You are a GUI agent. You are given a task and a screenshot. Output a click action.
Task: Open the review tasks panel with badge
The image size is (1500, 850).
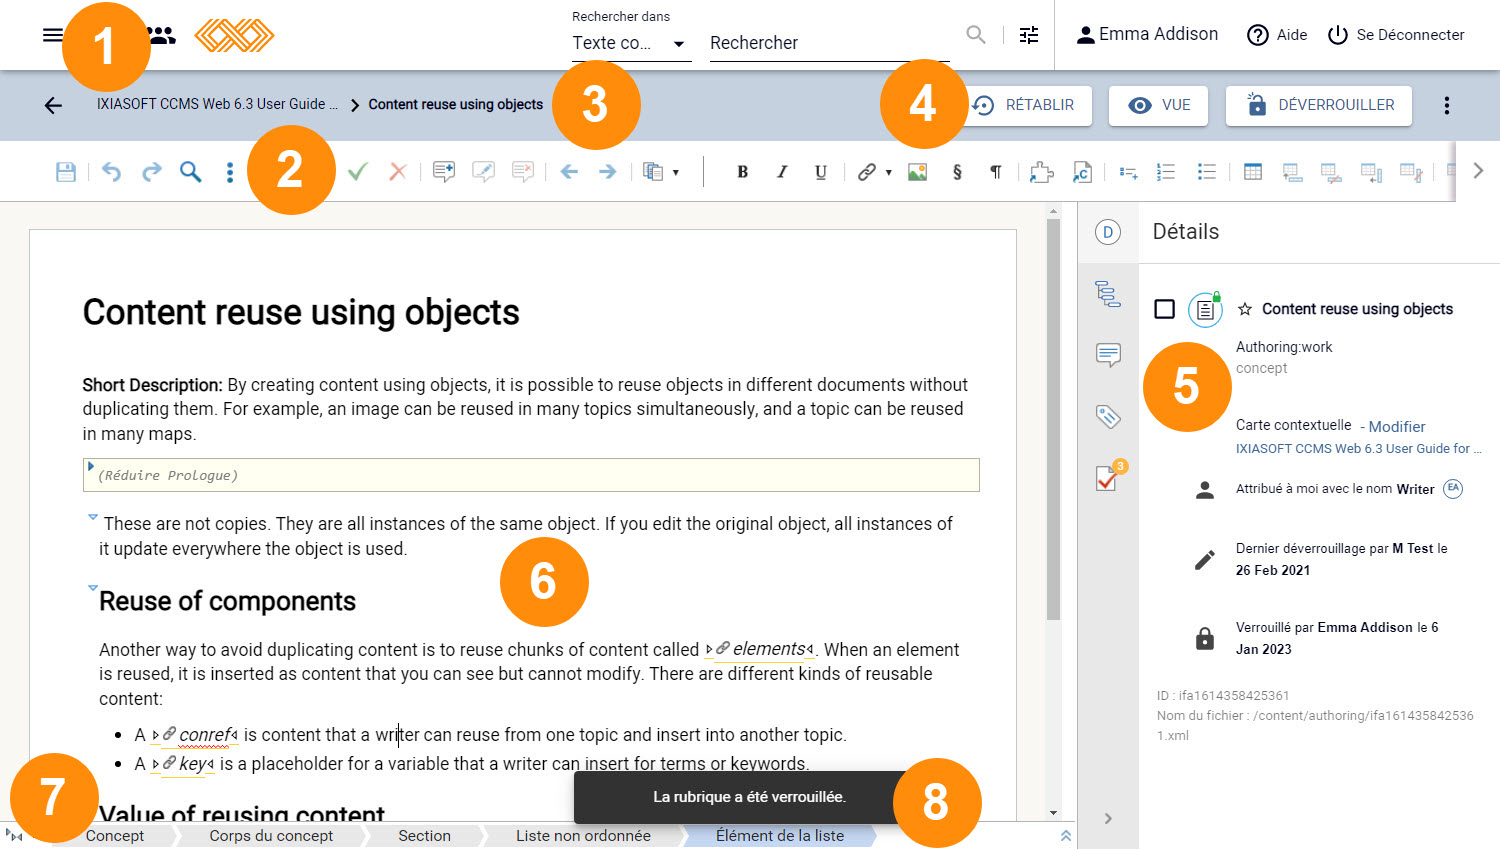[1109, 476]
